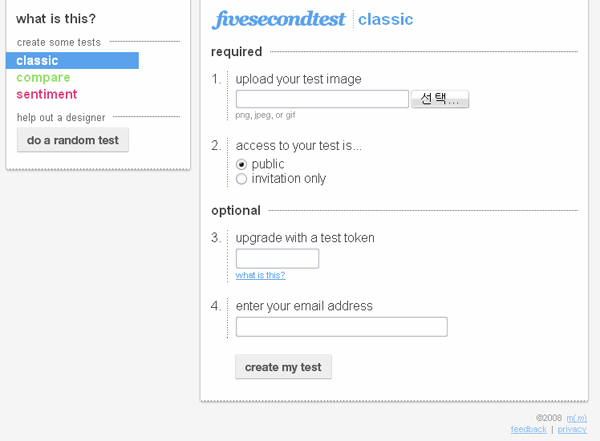Click the "enter your email address" label
Viewport: 600px width, 441px height.
click(x=304, y=306)
